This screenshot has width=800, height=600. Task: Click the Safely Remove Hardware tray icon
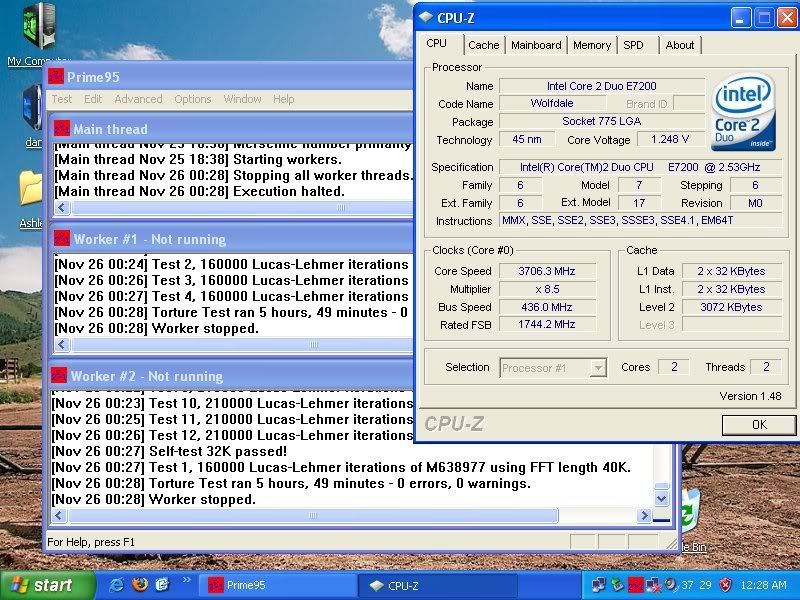[615, 585]
